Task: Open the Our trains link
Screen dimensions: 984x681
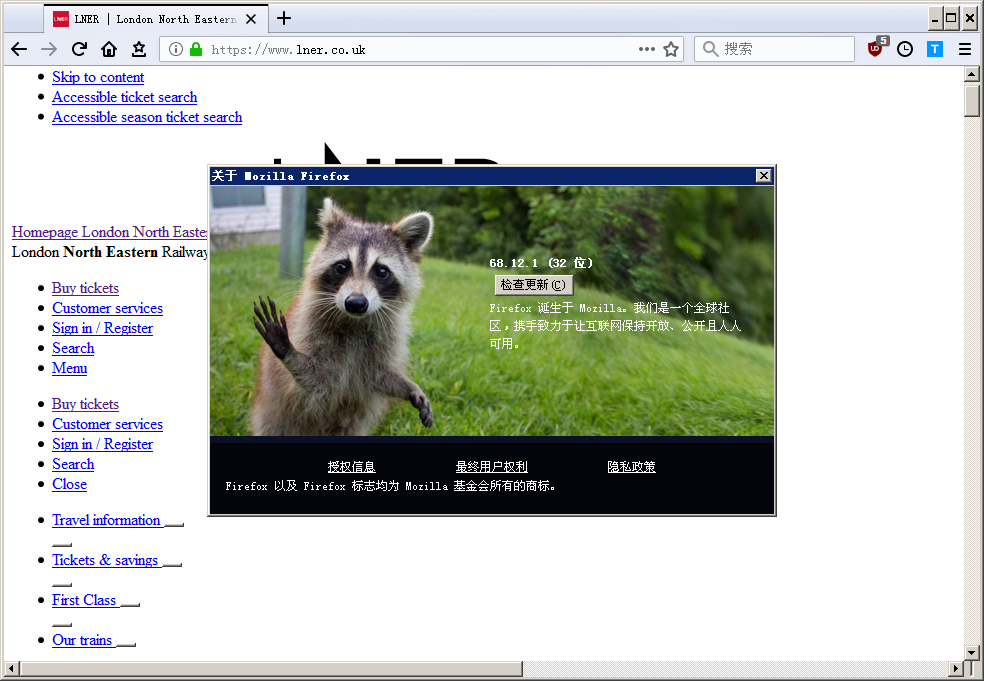Action: click(x=82, y=640)
